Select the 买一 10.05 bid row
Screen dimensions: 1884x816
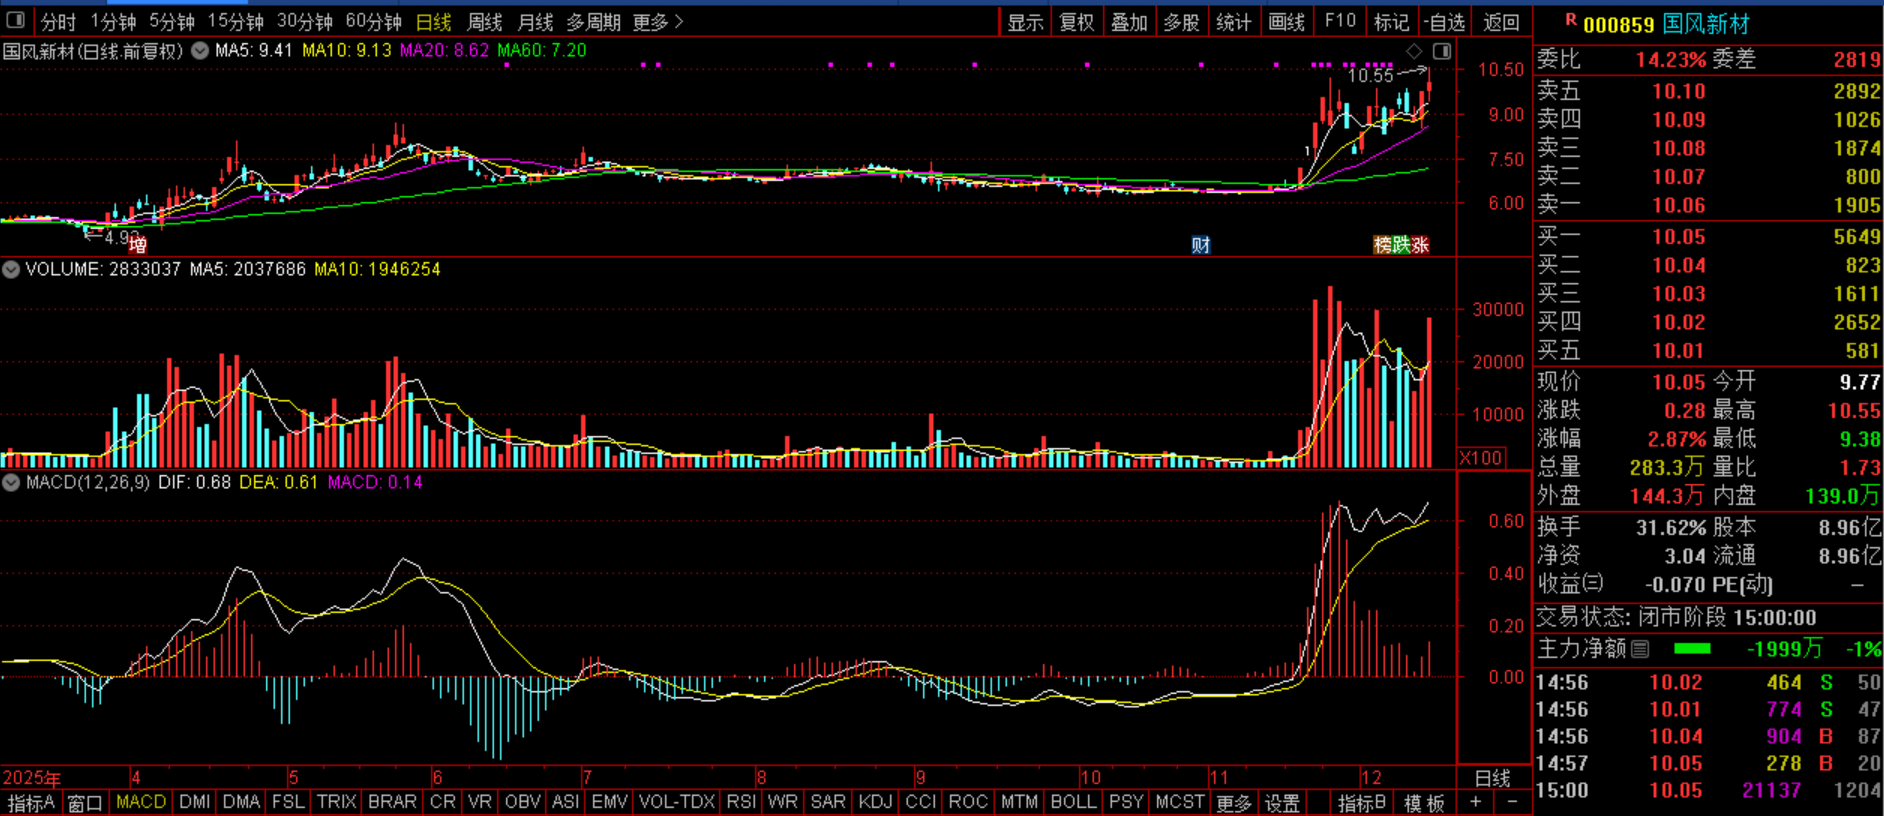click(1709, 237)
